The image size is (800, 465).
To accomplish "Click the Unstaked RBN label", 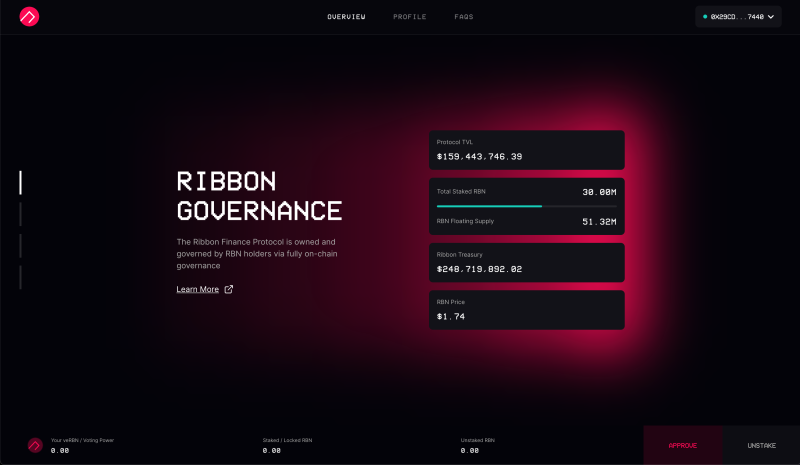I will tap(478, 440).
